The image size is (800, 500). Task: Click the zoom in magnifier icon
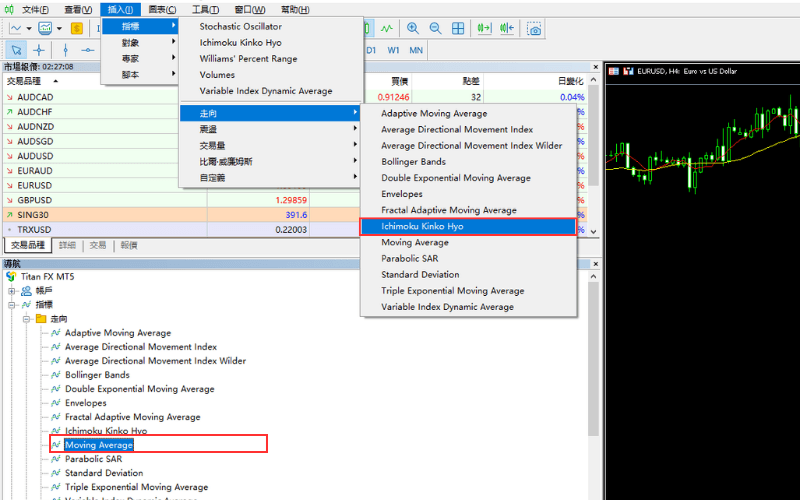[x=413, y=29]
